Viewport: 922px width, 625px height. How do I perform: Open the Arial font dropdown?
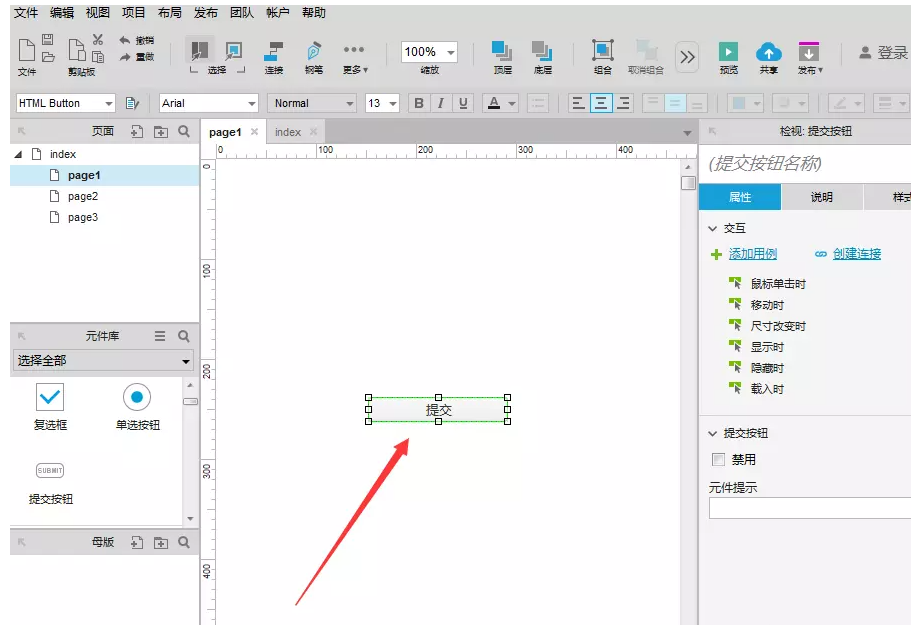[x=208, y=103]
